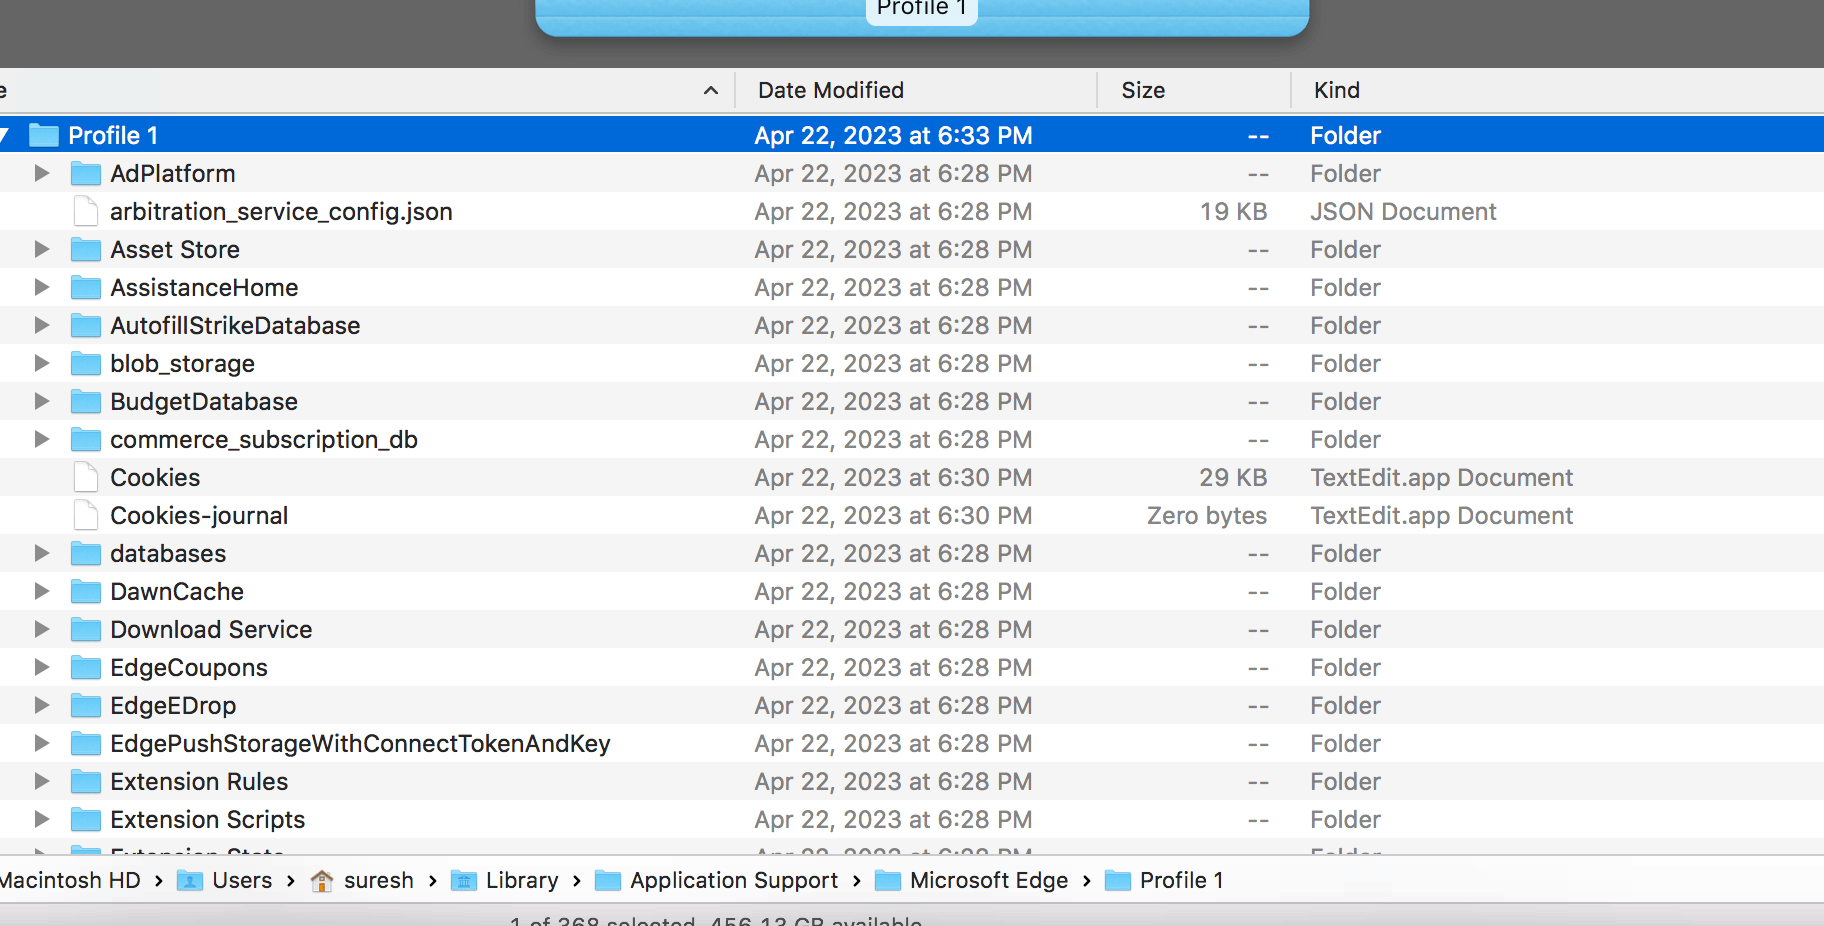Select the Extension Scripts folder row
1824x926 pixels.
[912, 820]
